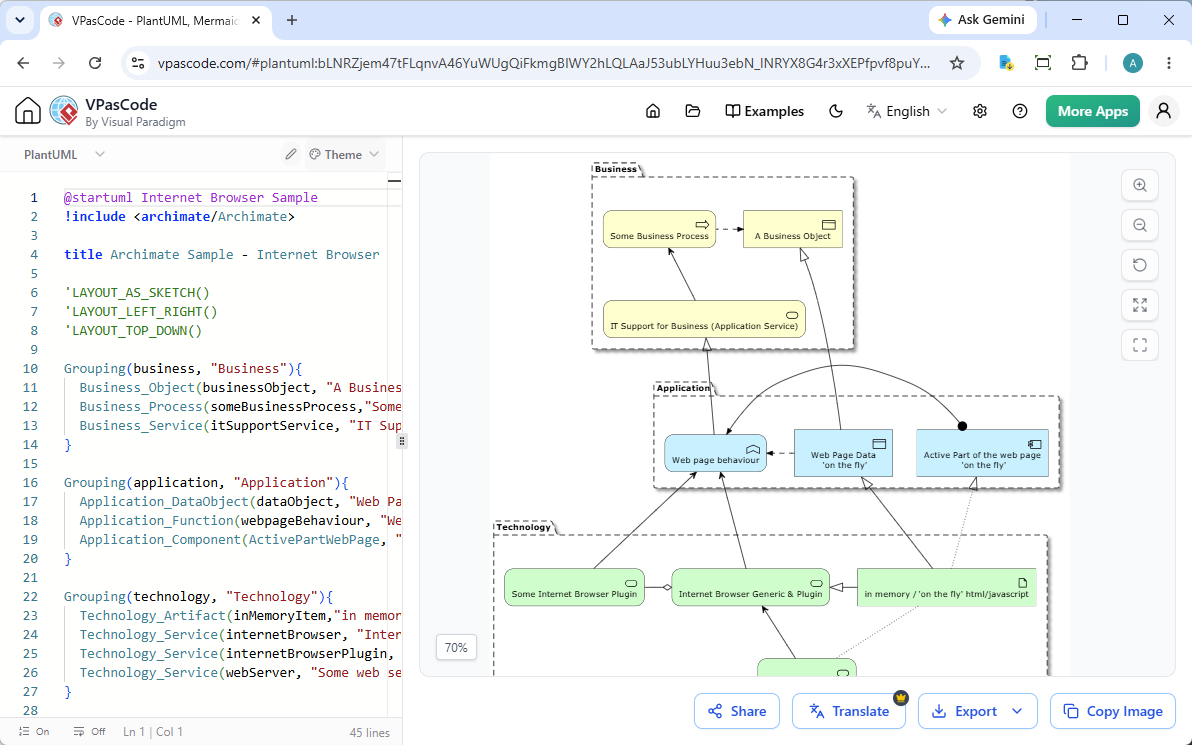Image resolution: width=1192 pixels, height=745 pixels.
Task: Click the Grouping(business, "Business") line
Action: tap(183, 368)
